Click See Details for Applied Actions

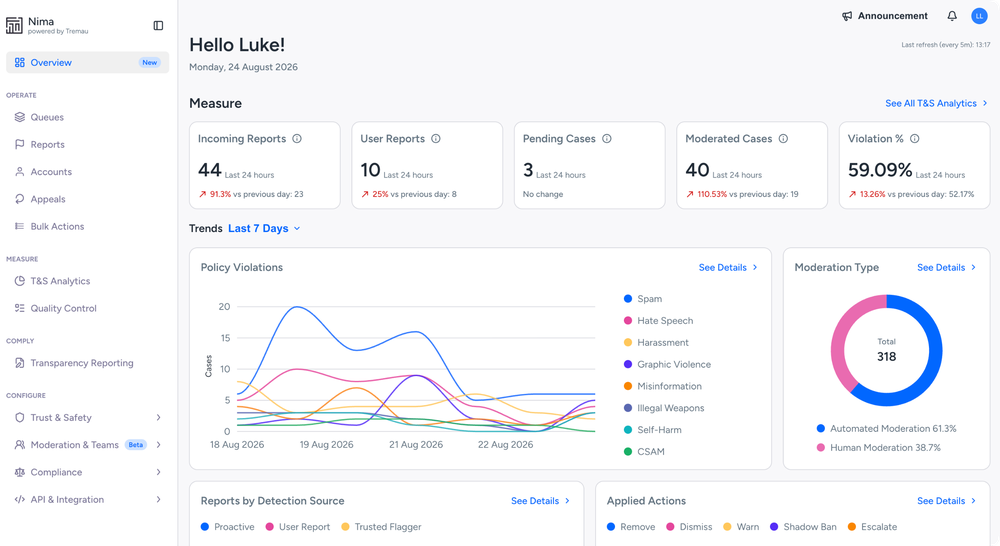(x=946, y=501)
